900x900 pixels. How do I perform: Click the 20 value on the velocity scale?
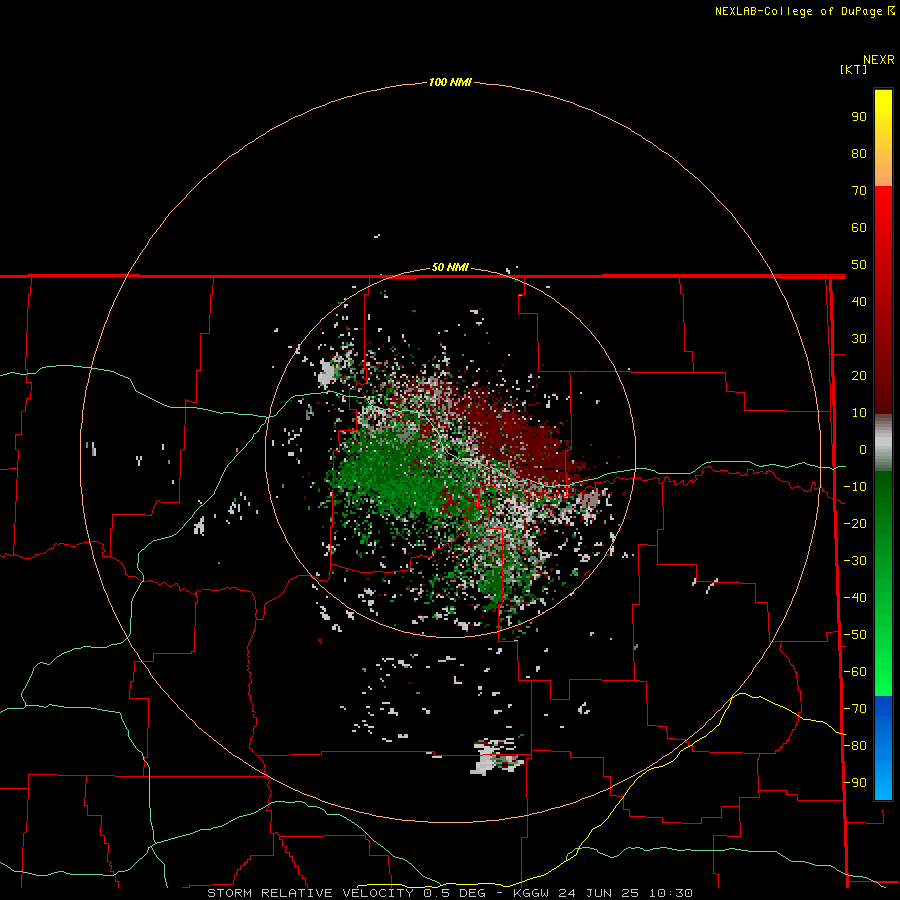pos(859,375)
